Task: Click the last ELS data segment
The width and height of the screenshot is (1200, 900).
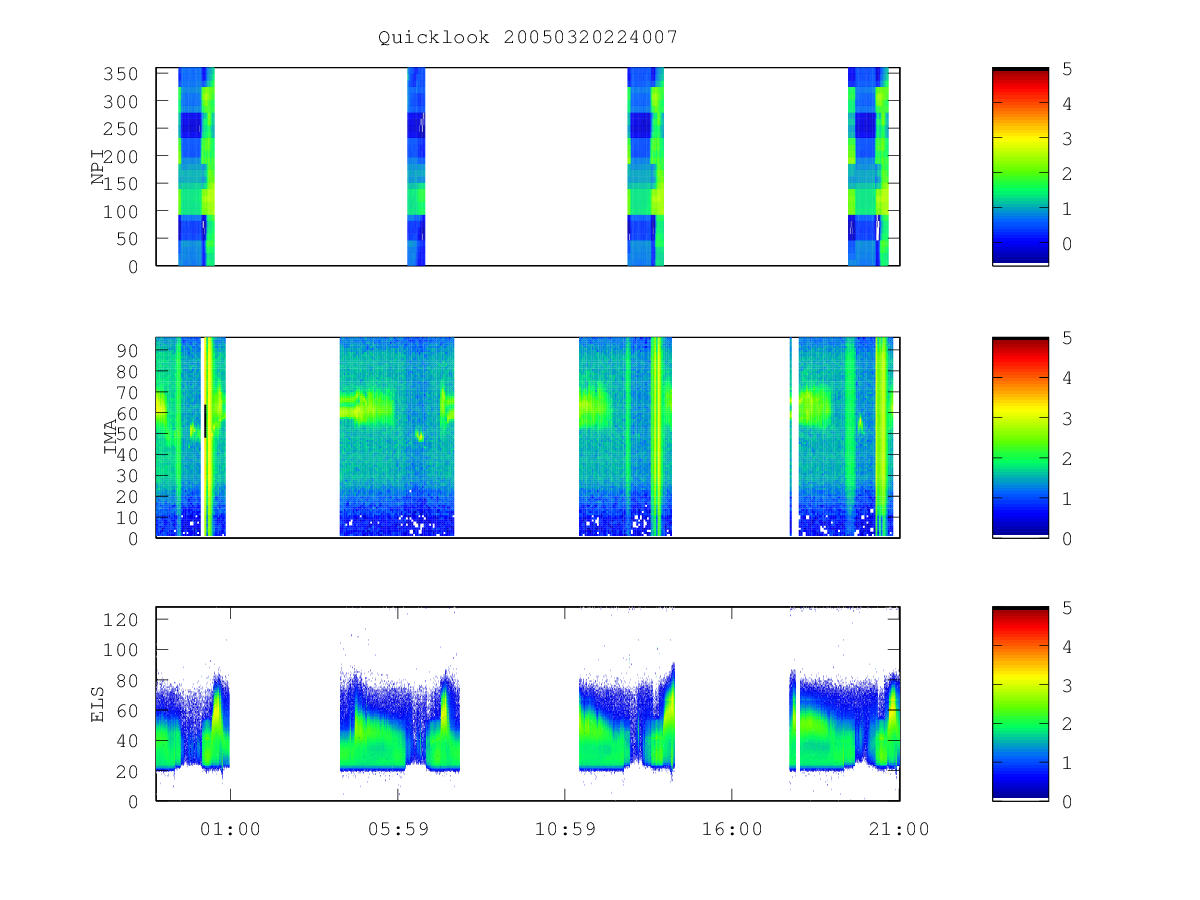Action: [844, 720]
